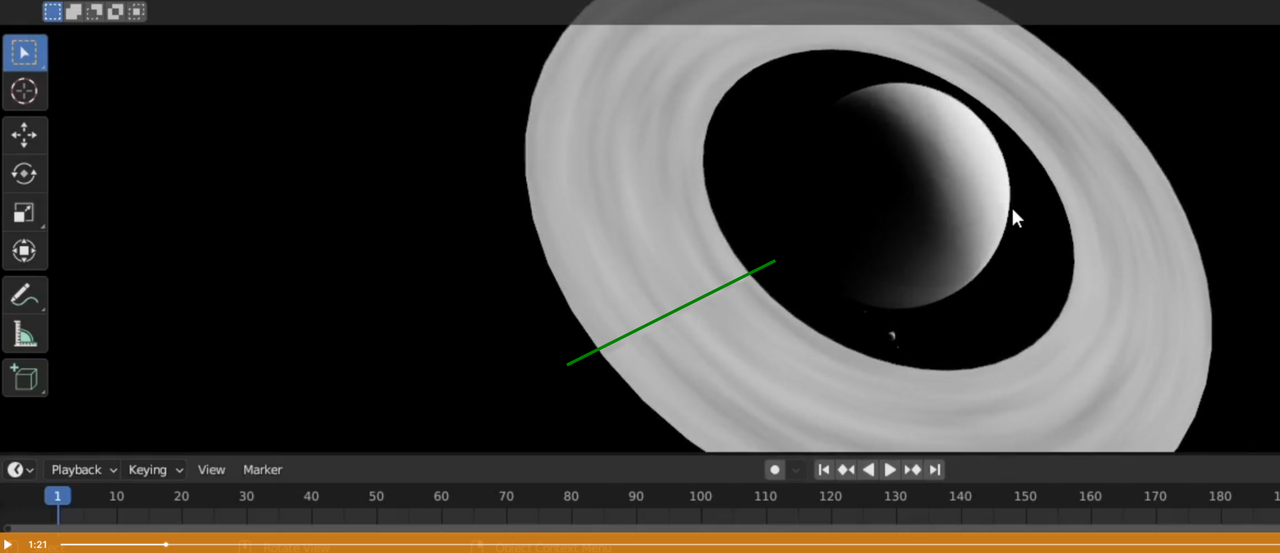Open the Keying popover
1280x553 pixels.
[154, 470]
